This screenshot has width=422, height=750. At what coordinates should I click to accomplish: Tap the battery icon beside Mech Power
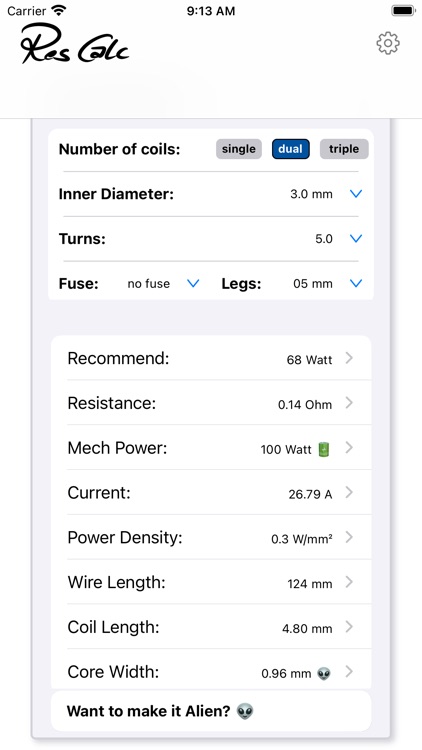click(x=324, y=449)
